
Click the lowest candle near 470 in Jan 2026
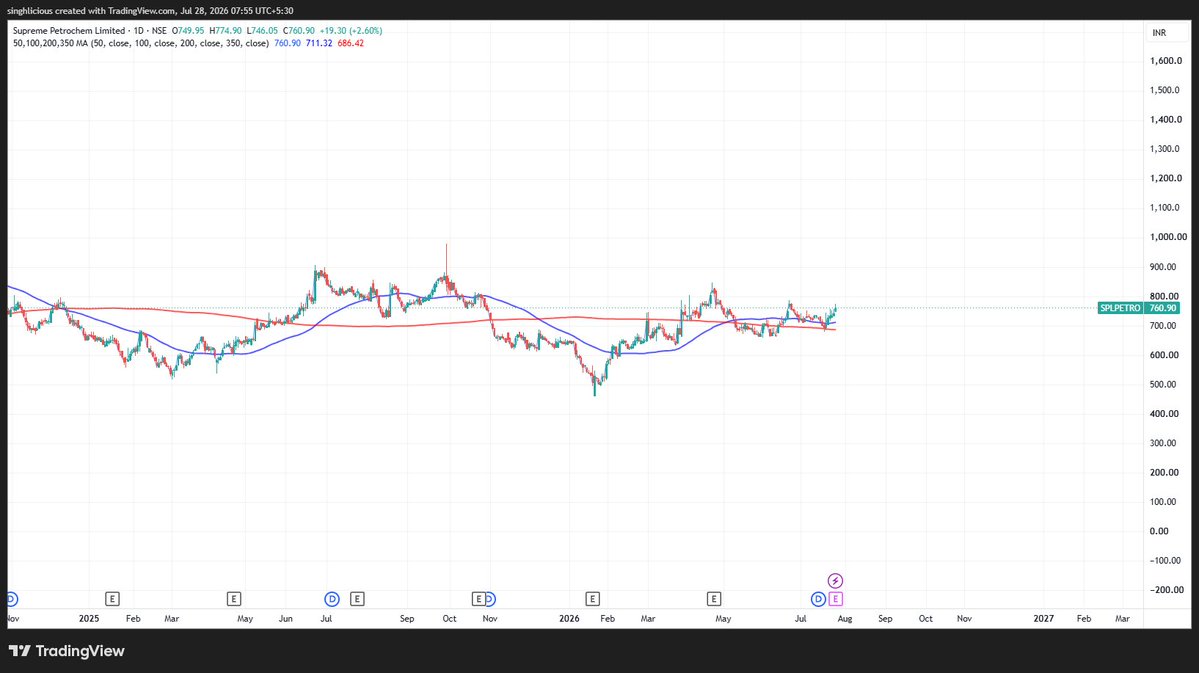[x=595, y=383]
